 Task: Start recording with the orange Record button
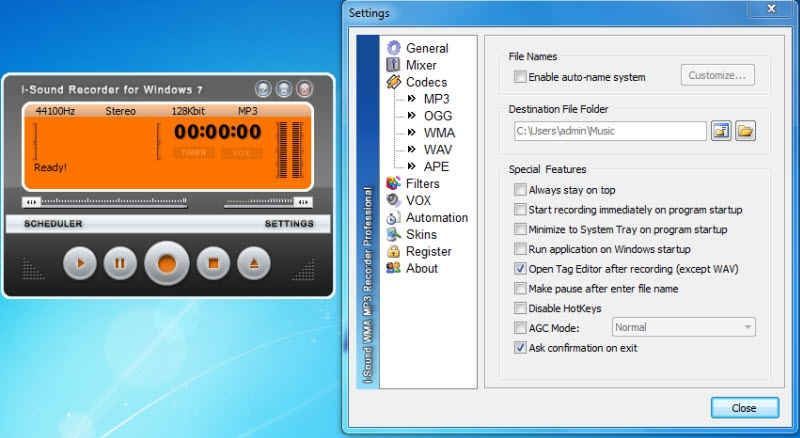pos(167,263)
